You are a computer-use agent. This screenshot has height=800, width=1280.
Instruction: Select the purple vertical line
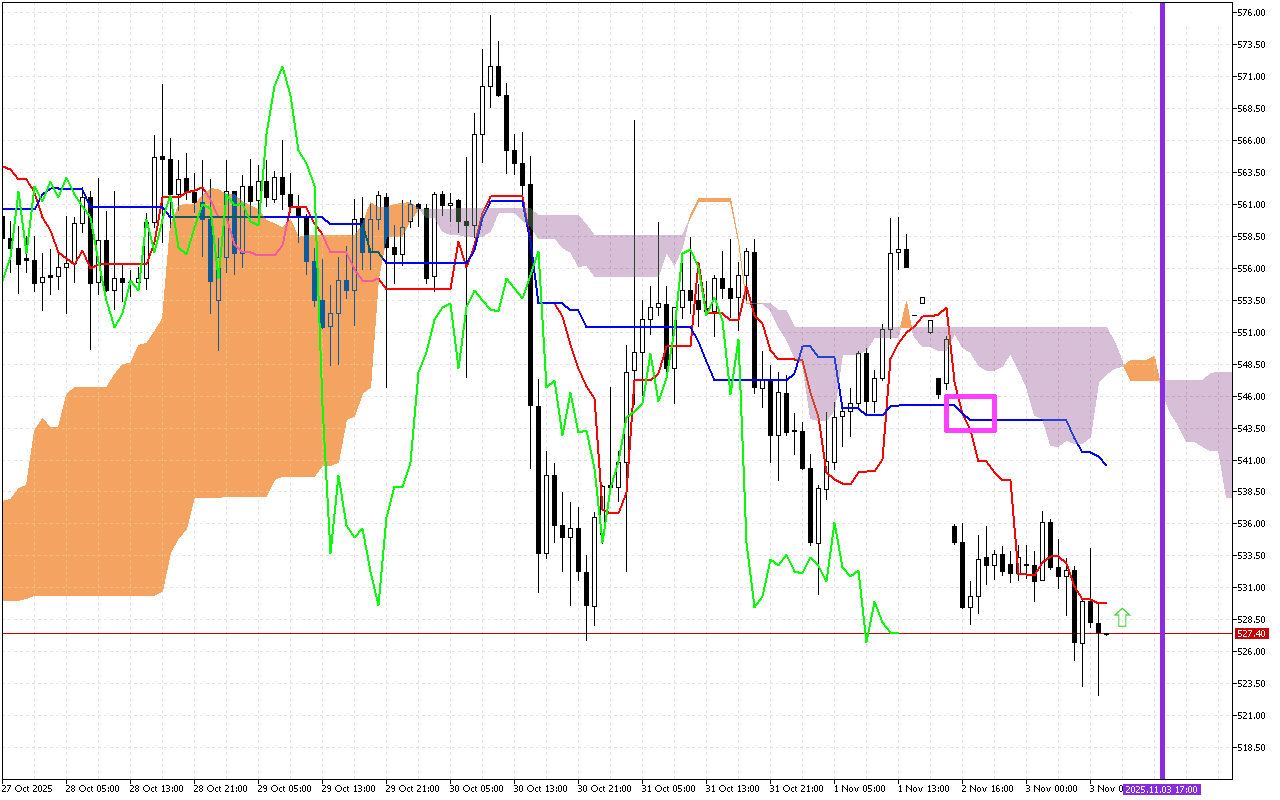[x=1162, y=300]
